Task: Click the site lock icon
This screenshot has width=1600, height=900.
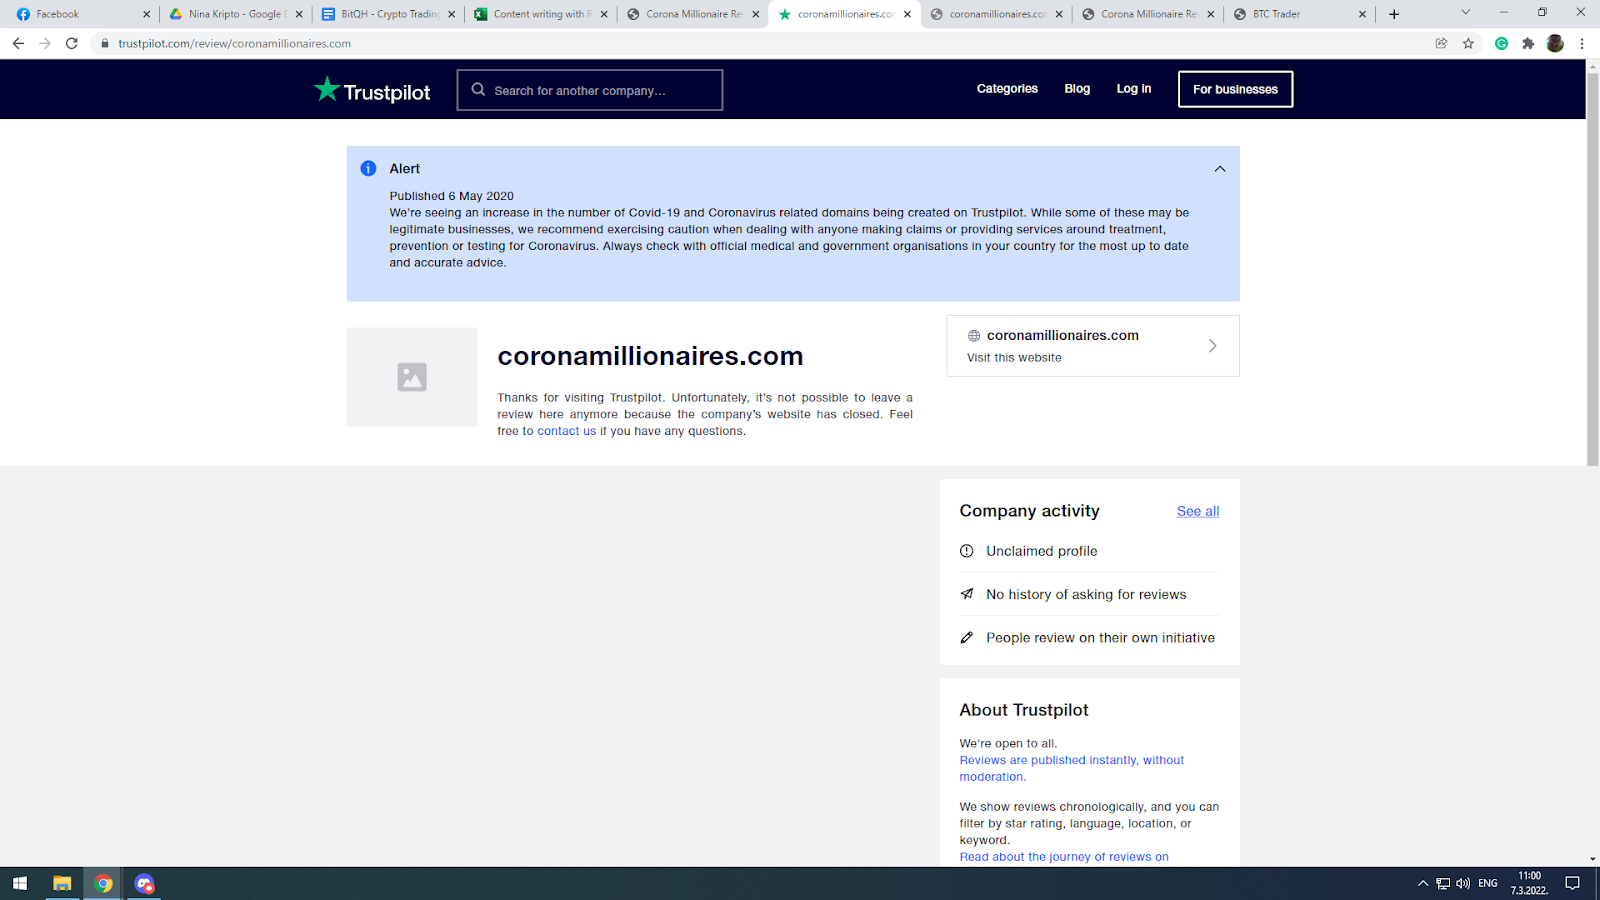Action: [104, 44]
